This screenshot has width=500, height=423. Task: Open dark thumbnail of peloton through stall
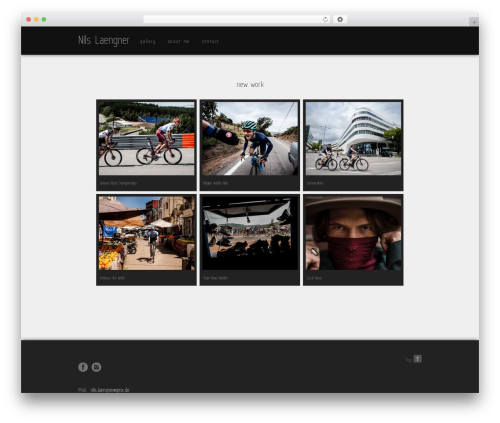point(250,233)
